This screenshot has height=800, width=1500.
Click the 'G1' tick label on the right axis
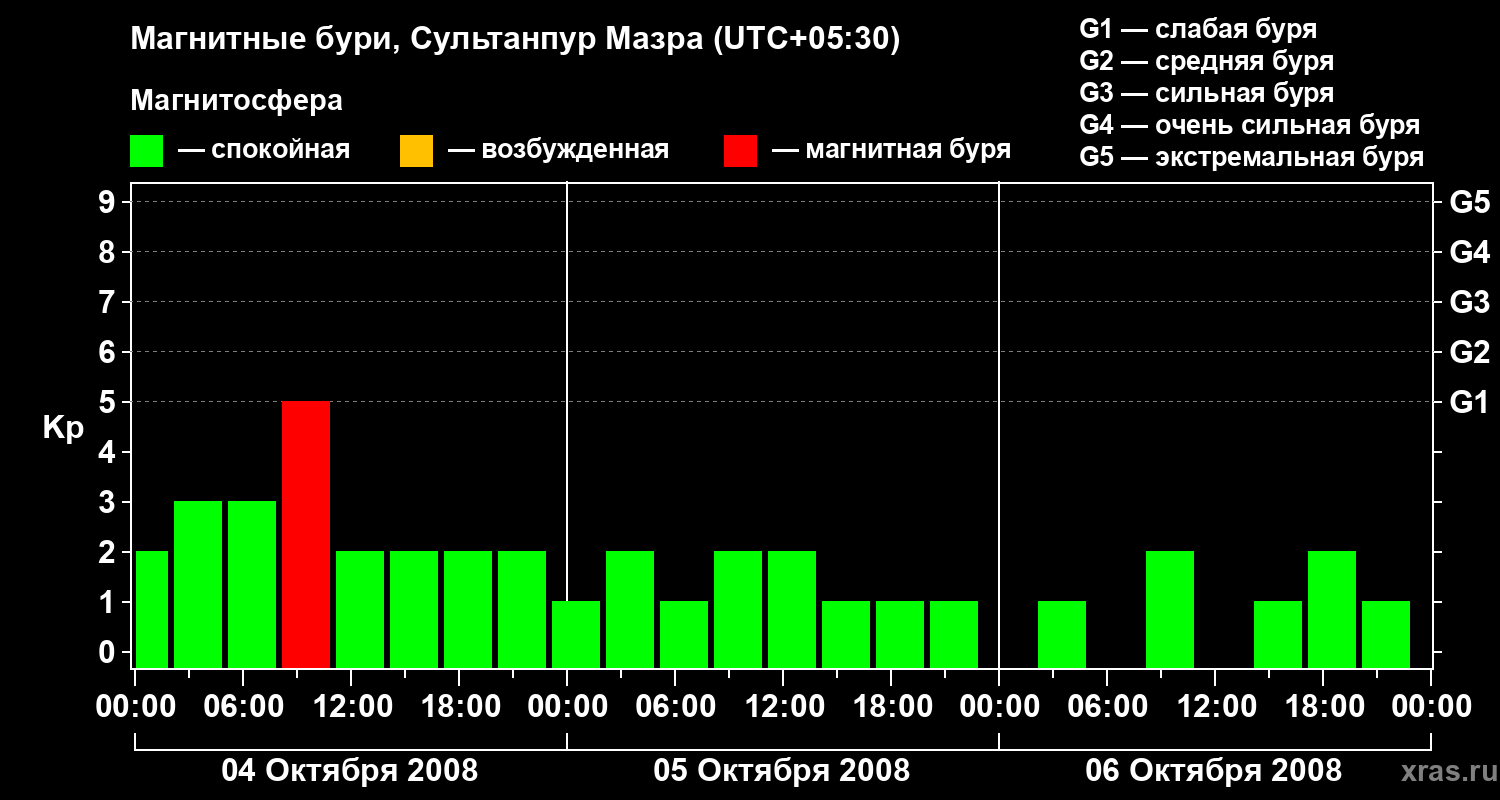click(1469, 402)
